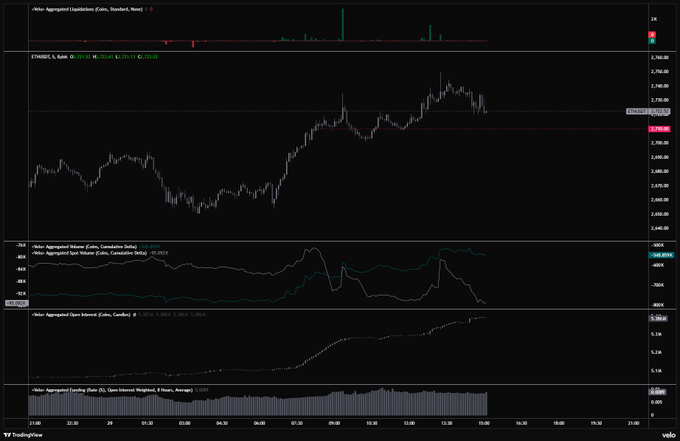The width and height of the screenshot is (680, 441).
Task: Click the 19:30 time axis label
Action: click(596, 423)
